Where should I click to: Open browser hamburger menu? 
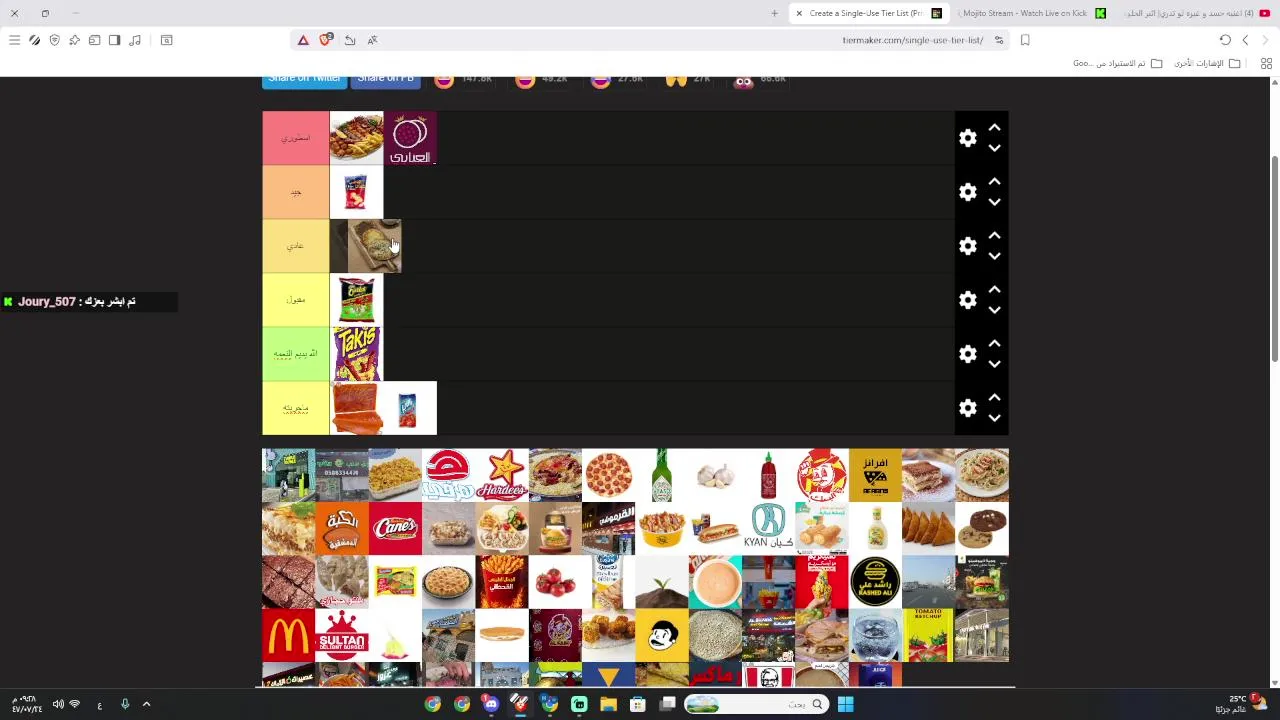pos(14,40)
